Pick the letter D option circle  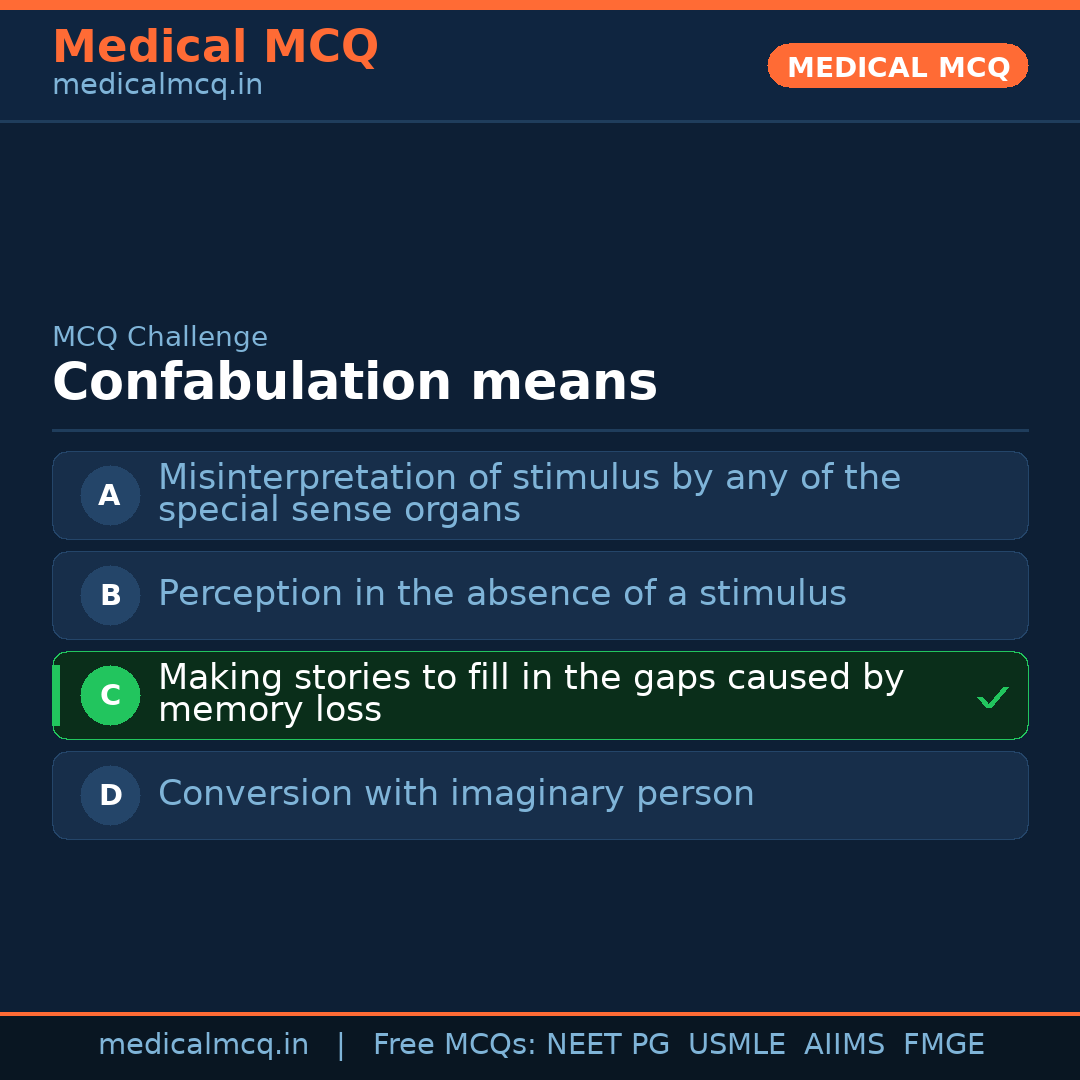click(110, 795)
